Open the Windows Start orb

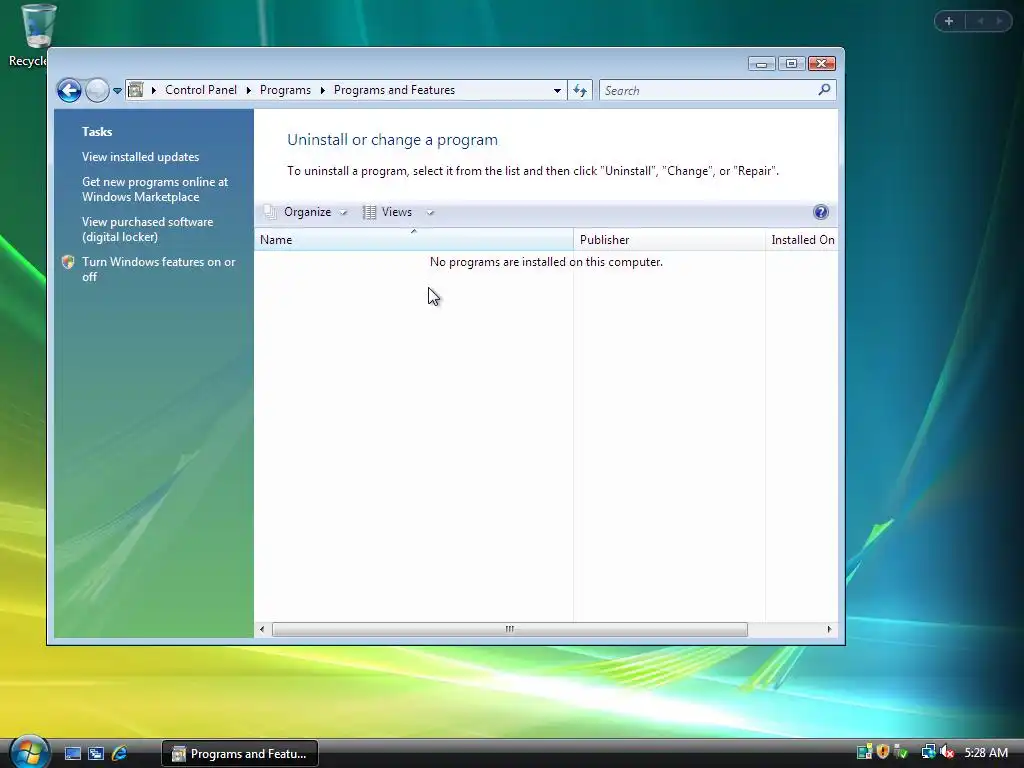coord(27,752)
